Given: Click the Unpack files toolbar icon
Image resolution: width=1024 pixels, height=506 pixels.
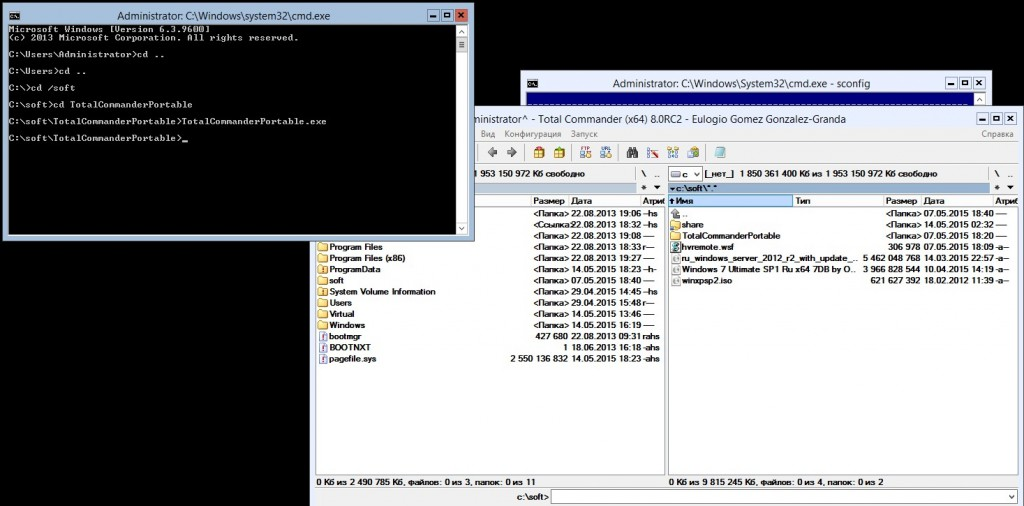Looking at the screenshot, I should [559, 153].
